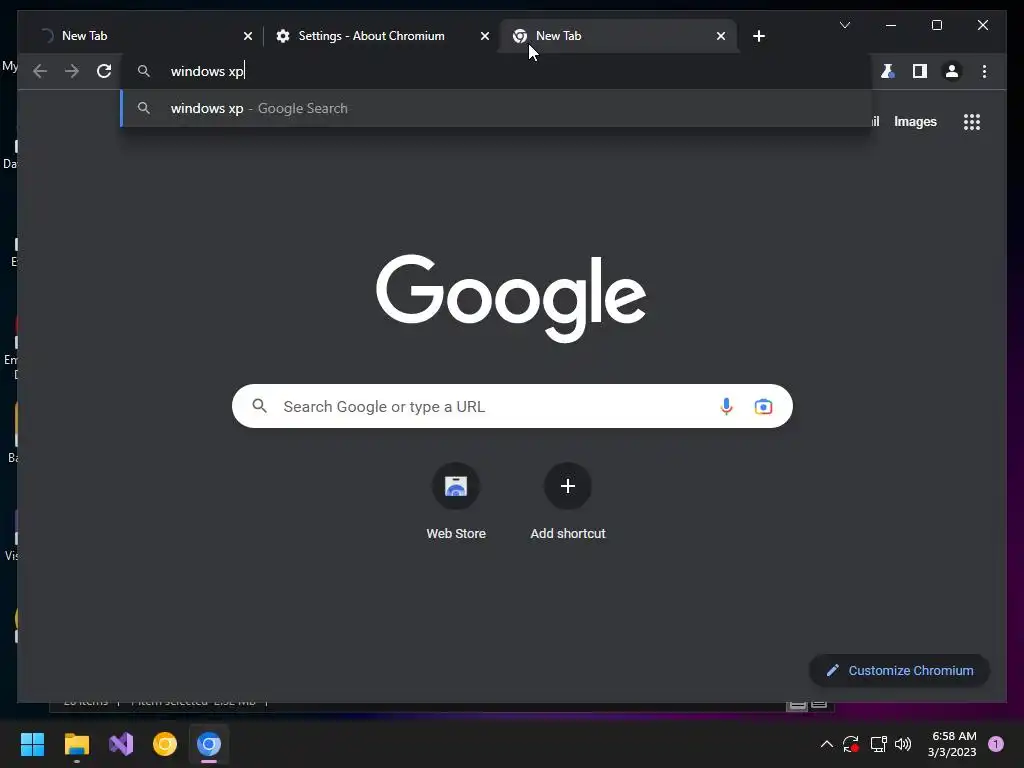Expand the tab search chevron

[844, 25]
